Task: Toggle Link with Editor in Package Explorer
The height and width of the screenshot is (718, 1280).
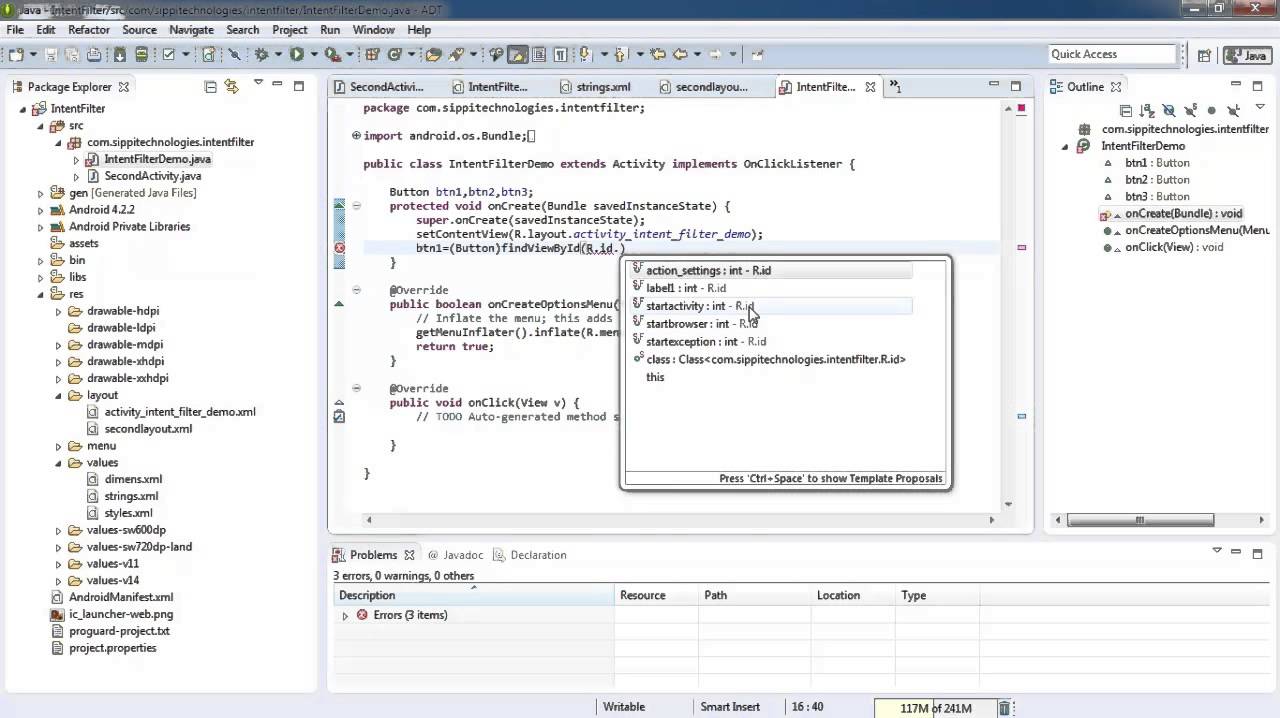Action: (x=232, y=87)
